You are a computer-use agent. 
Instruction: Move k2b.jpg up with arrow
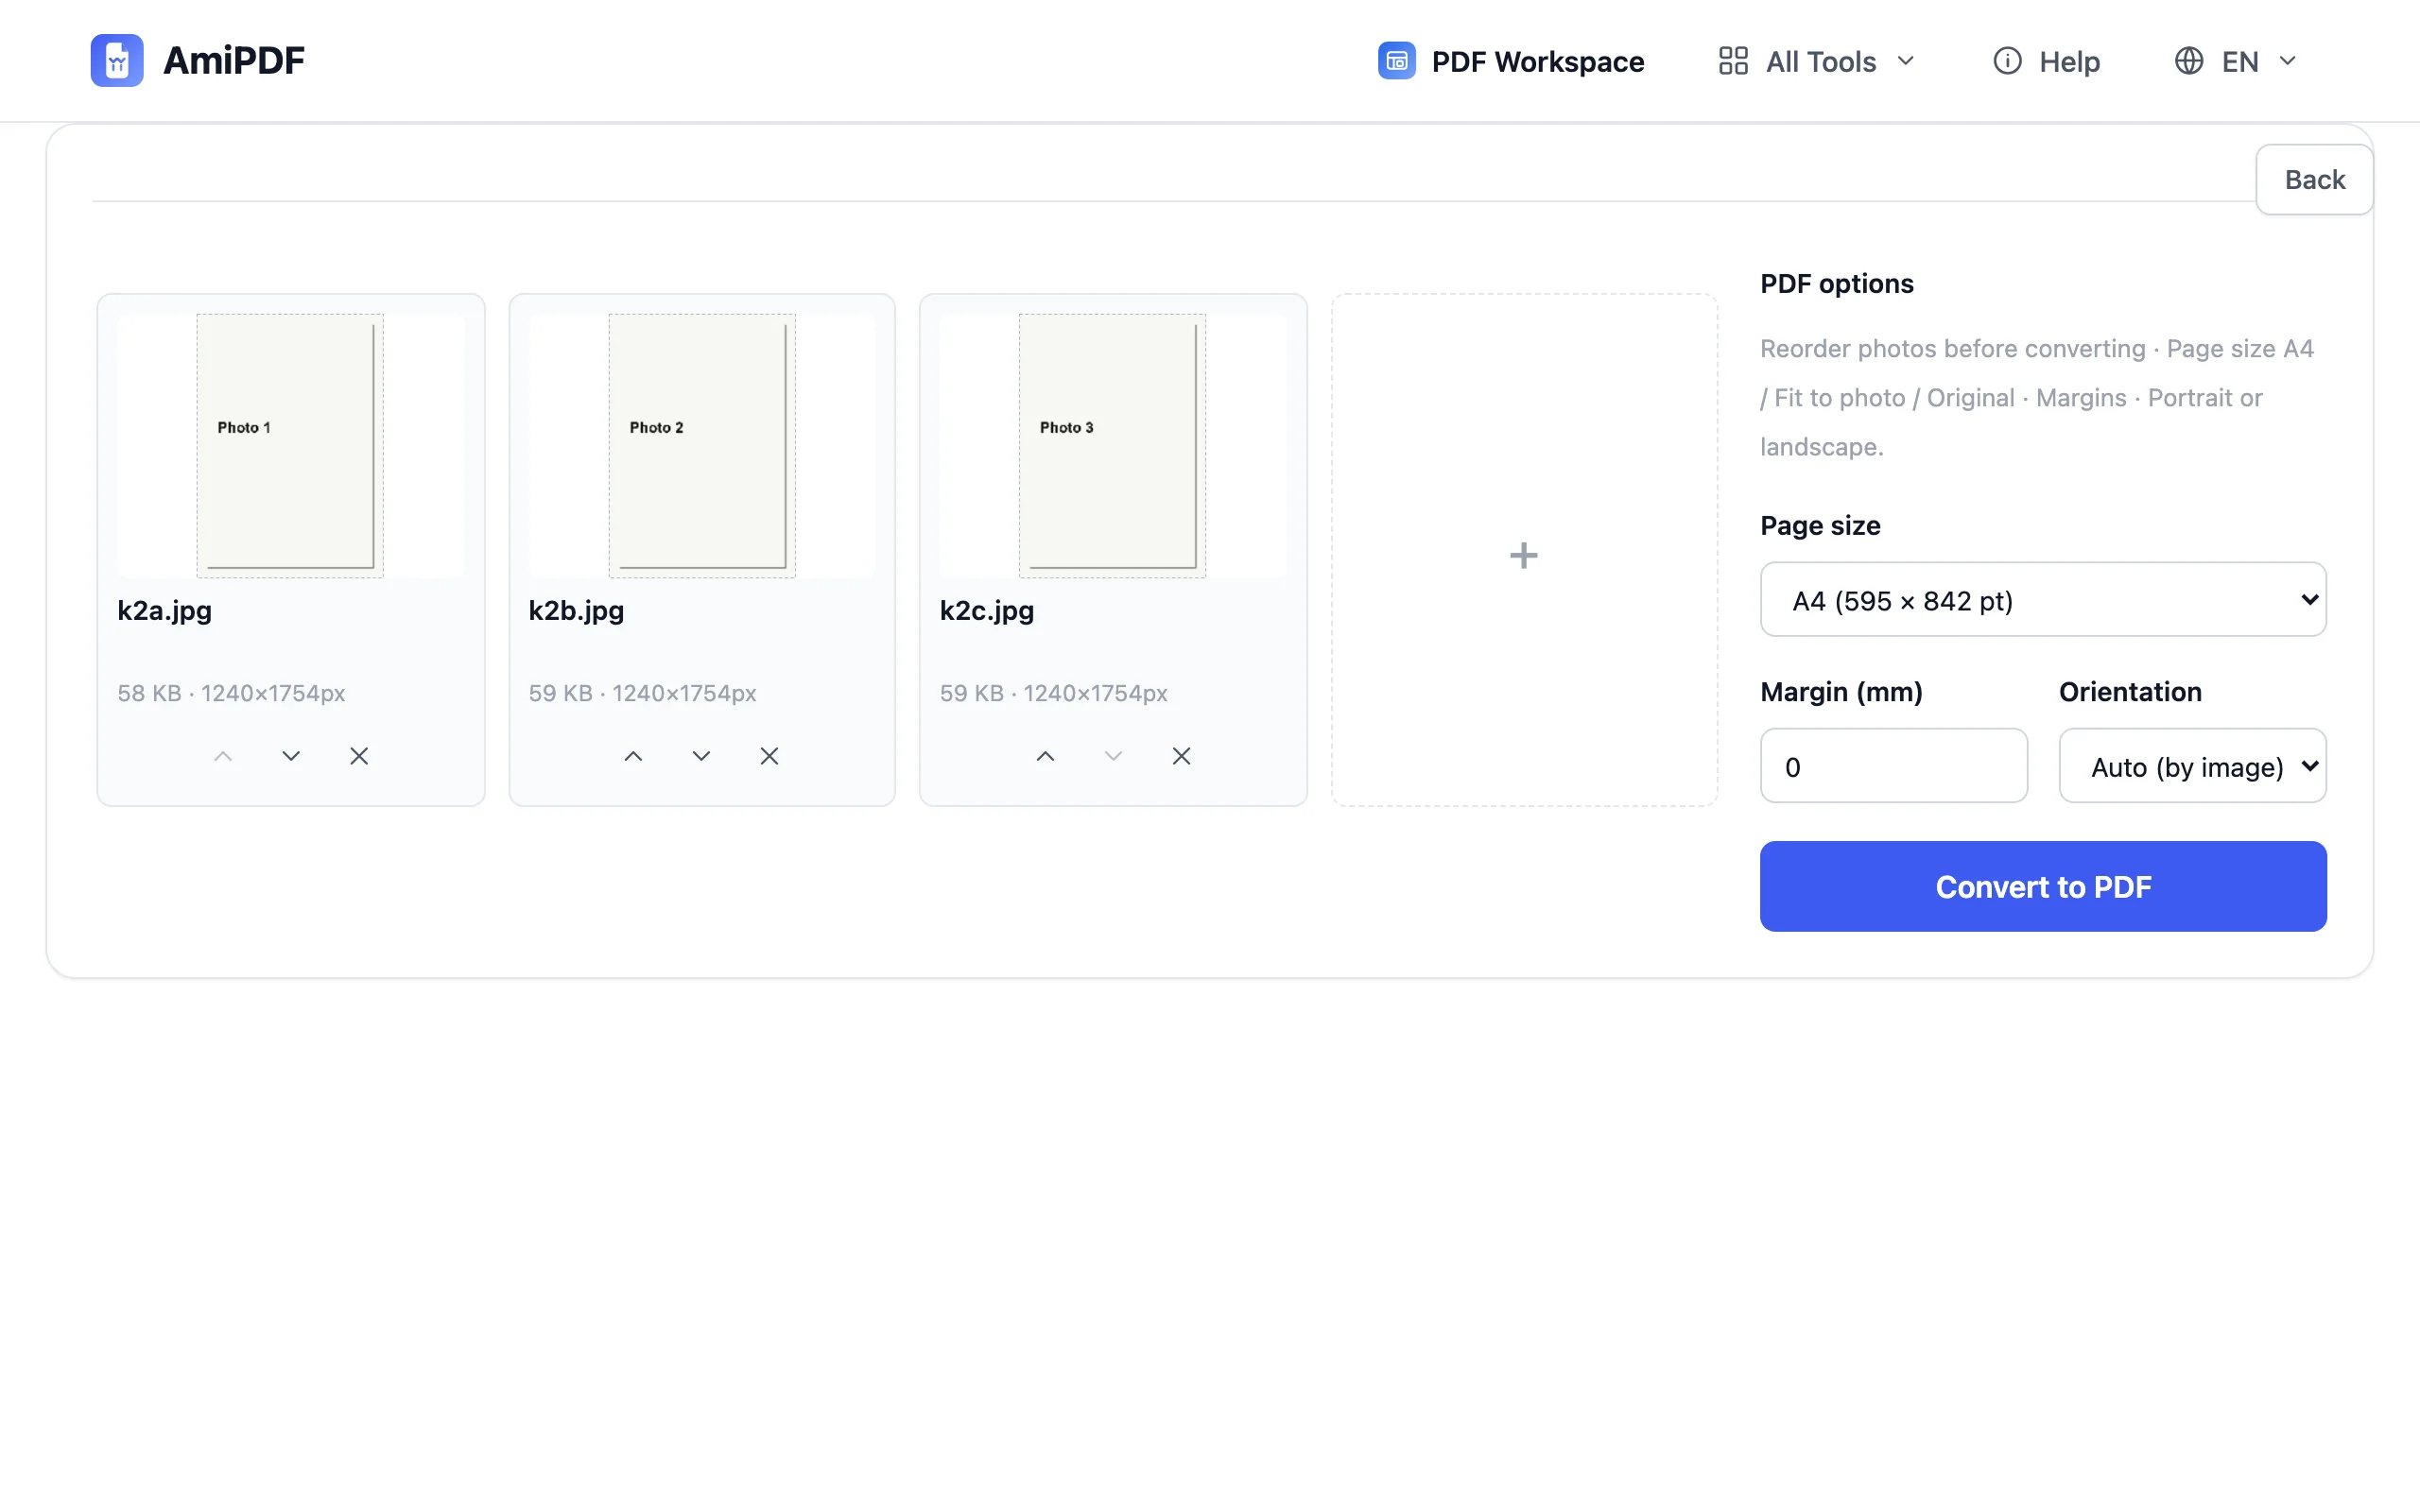tap(633, 756)
